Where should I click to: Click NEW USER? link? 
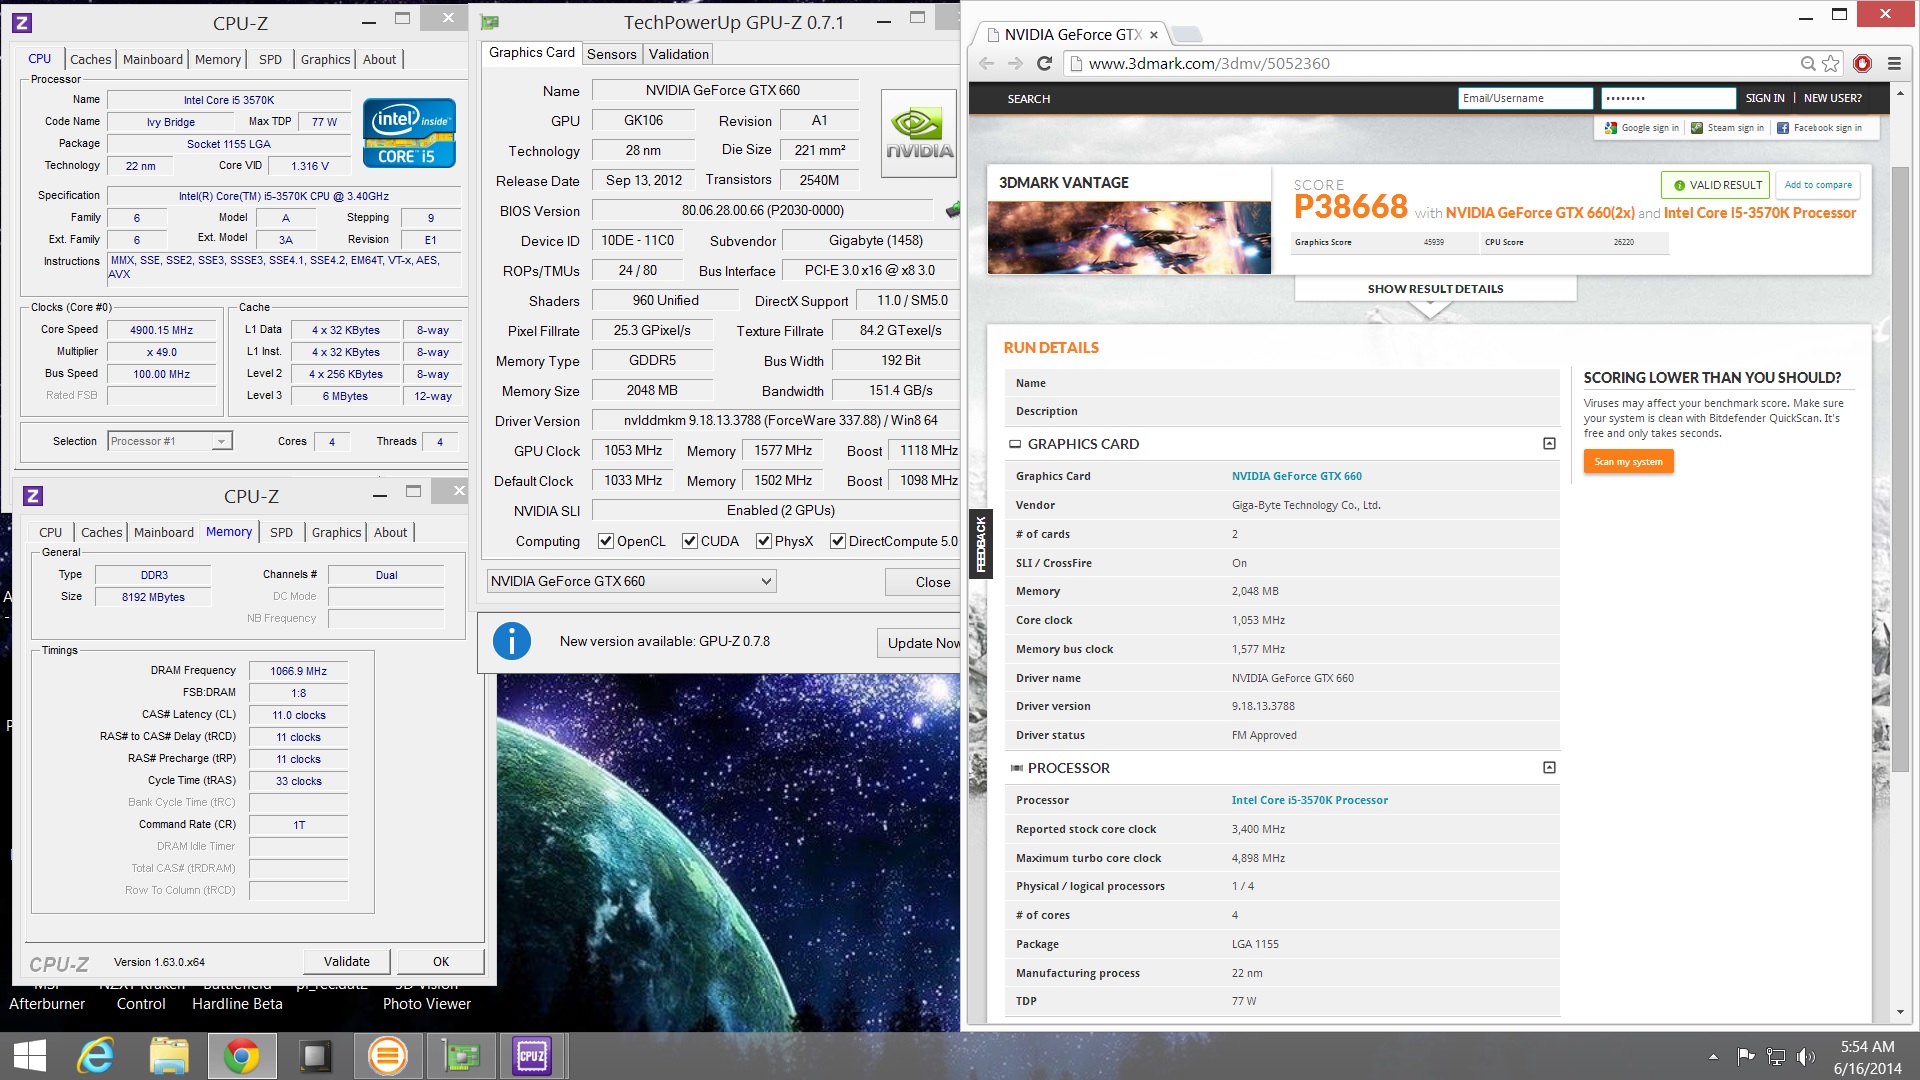pyautogui.click(x=1832, y=98)
